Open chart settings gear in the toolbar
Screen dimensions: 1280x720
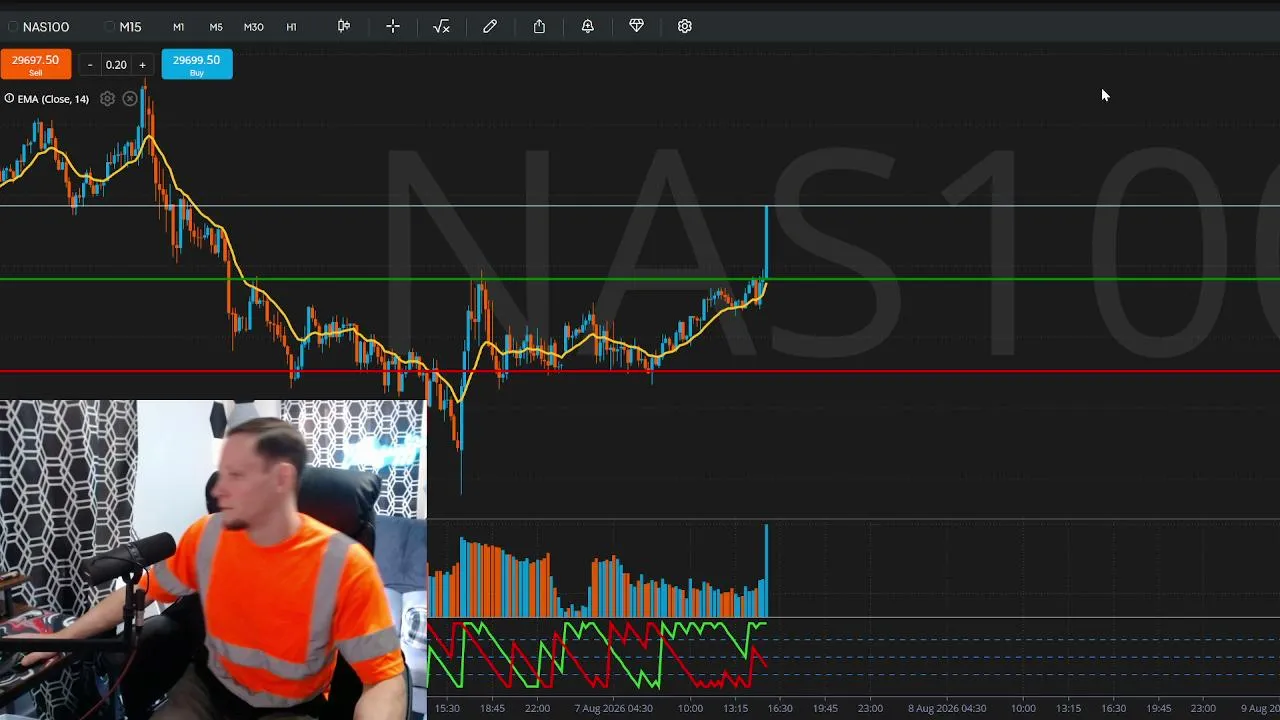pos(685,26)
